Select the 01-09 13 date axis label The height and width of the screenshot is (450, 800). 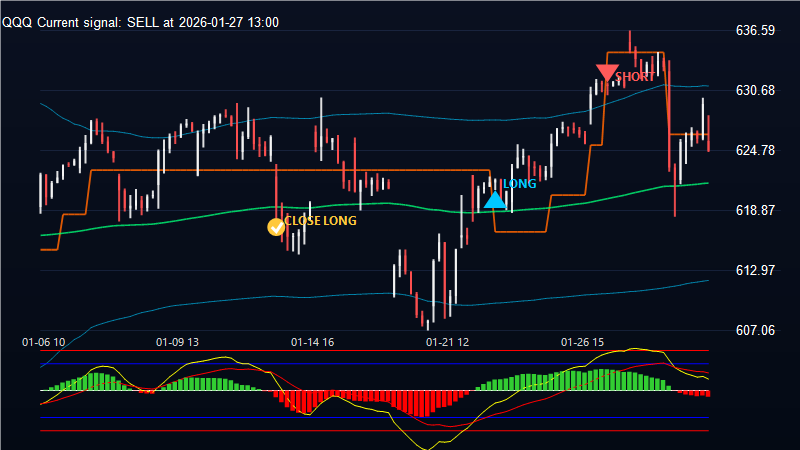pyautogui.click(x=178, y=342)
